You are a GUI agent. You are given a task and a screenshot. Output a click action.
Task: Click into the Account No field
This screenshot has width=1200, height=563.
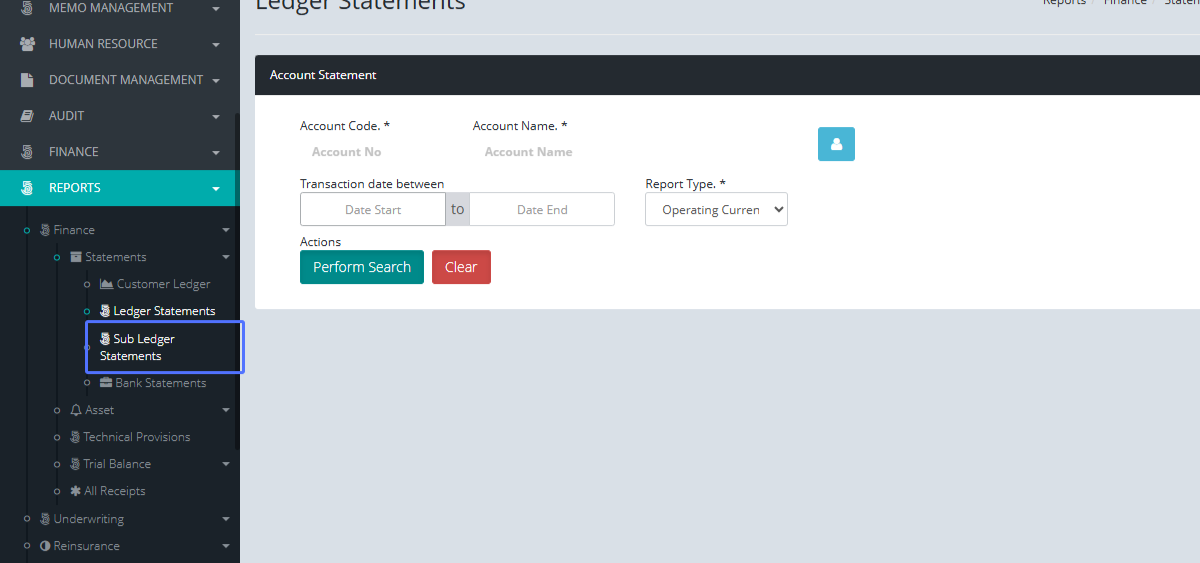click(346, 152)
